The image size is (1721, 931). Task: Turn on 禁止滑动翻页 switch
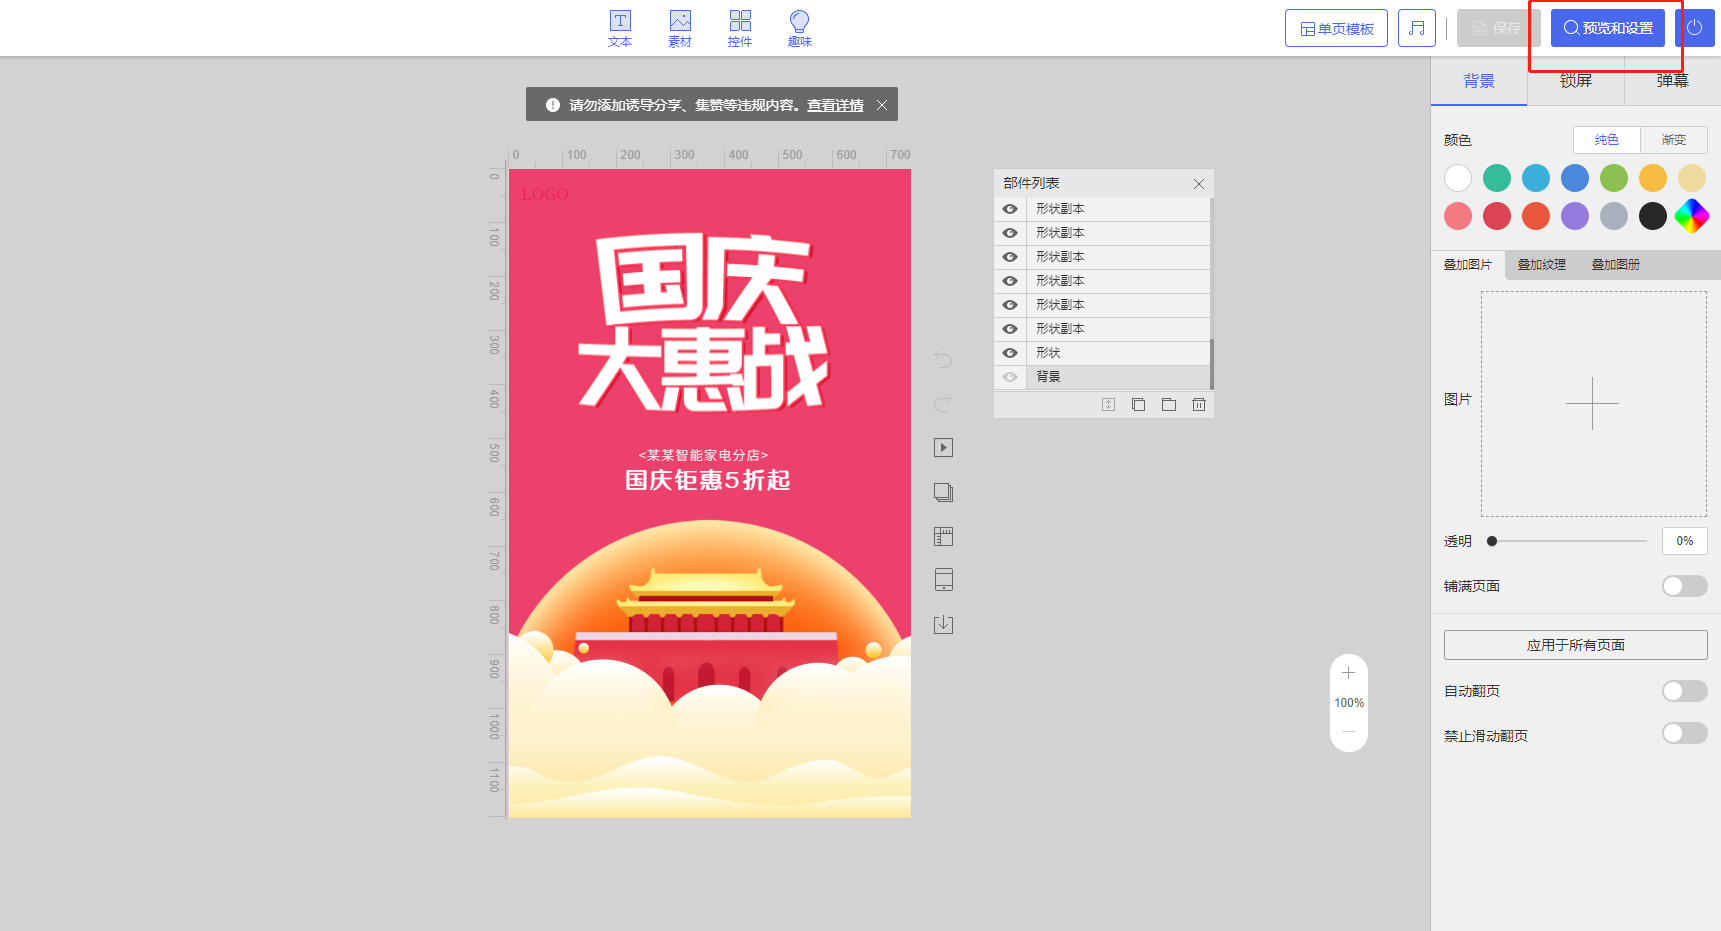click(x=1684, y=734)
